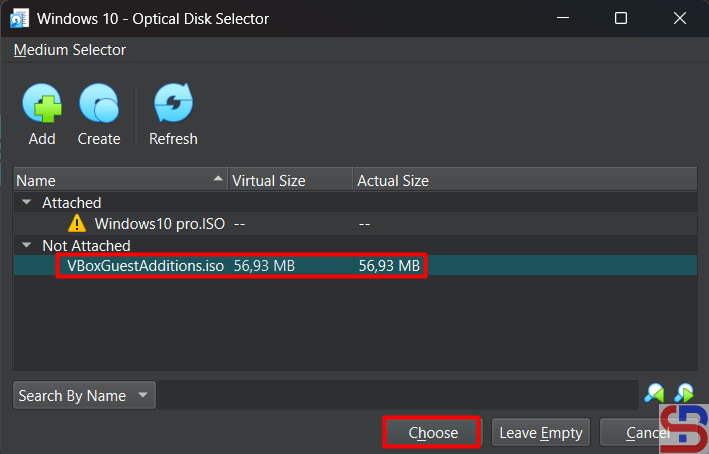Click the Leave Empty button
The width and height of the screenshot is (709, 454).
point(540,433)
